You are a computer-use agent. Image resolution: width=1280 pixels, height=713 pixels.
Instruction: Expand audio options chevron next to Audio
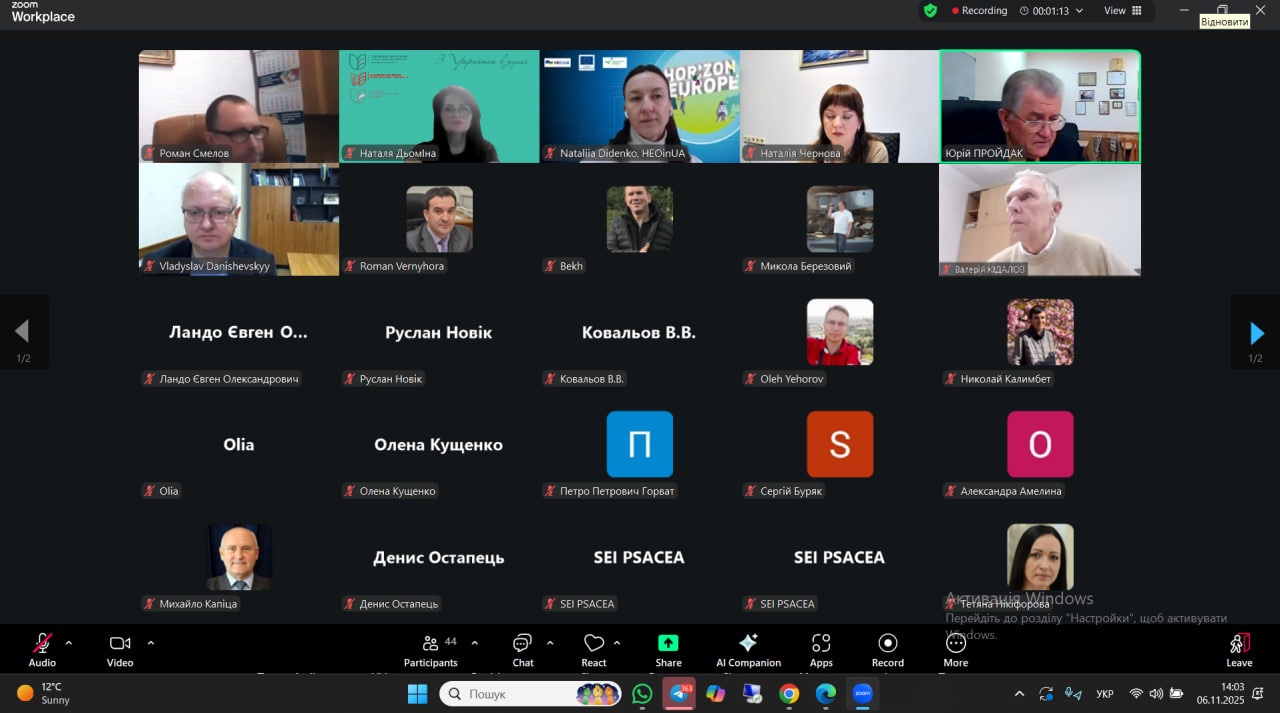click(69, 643)
